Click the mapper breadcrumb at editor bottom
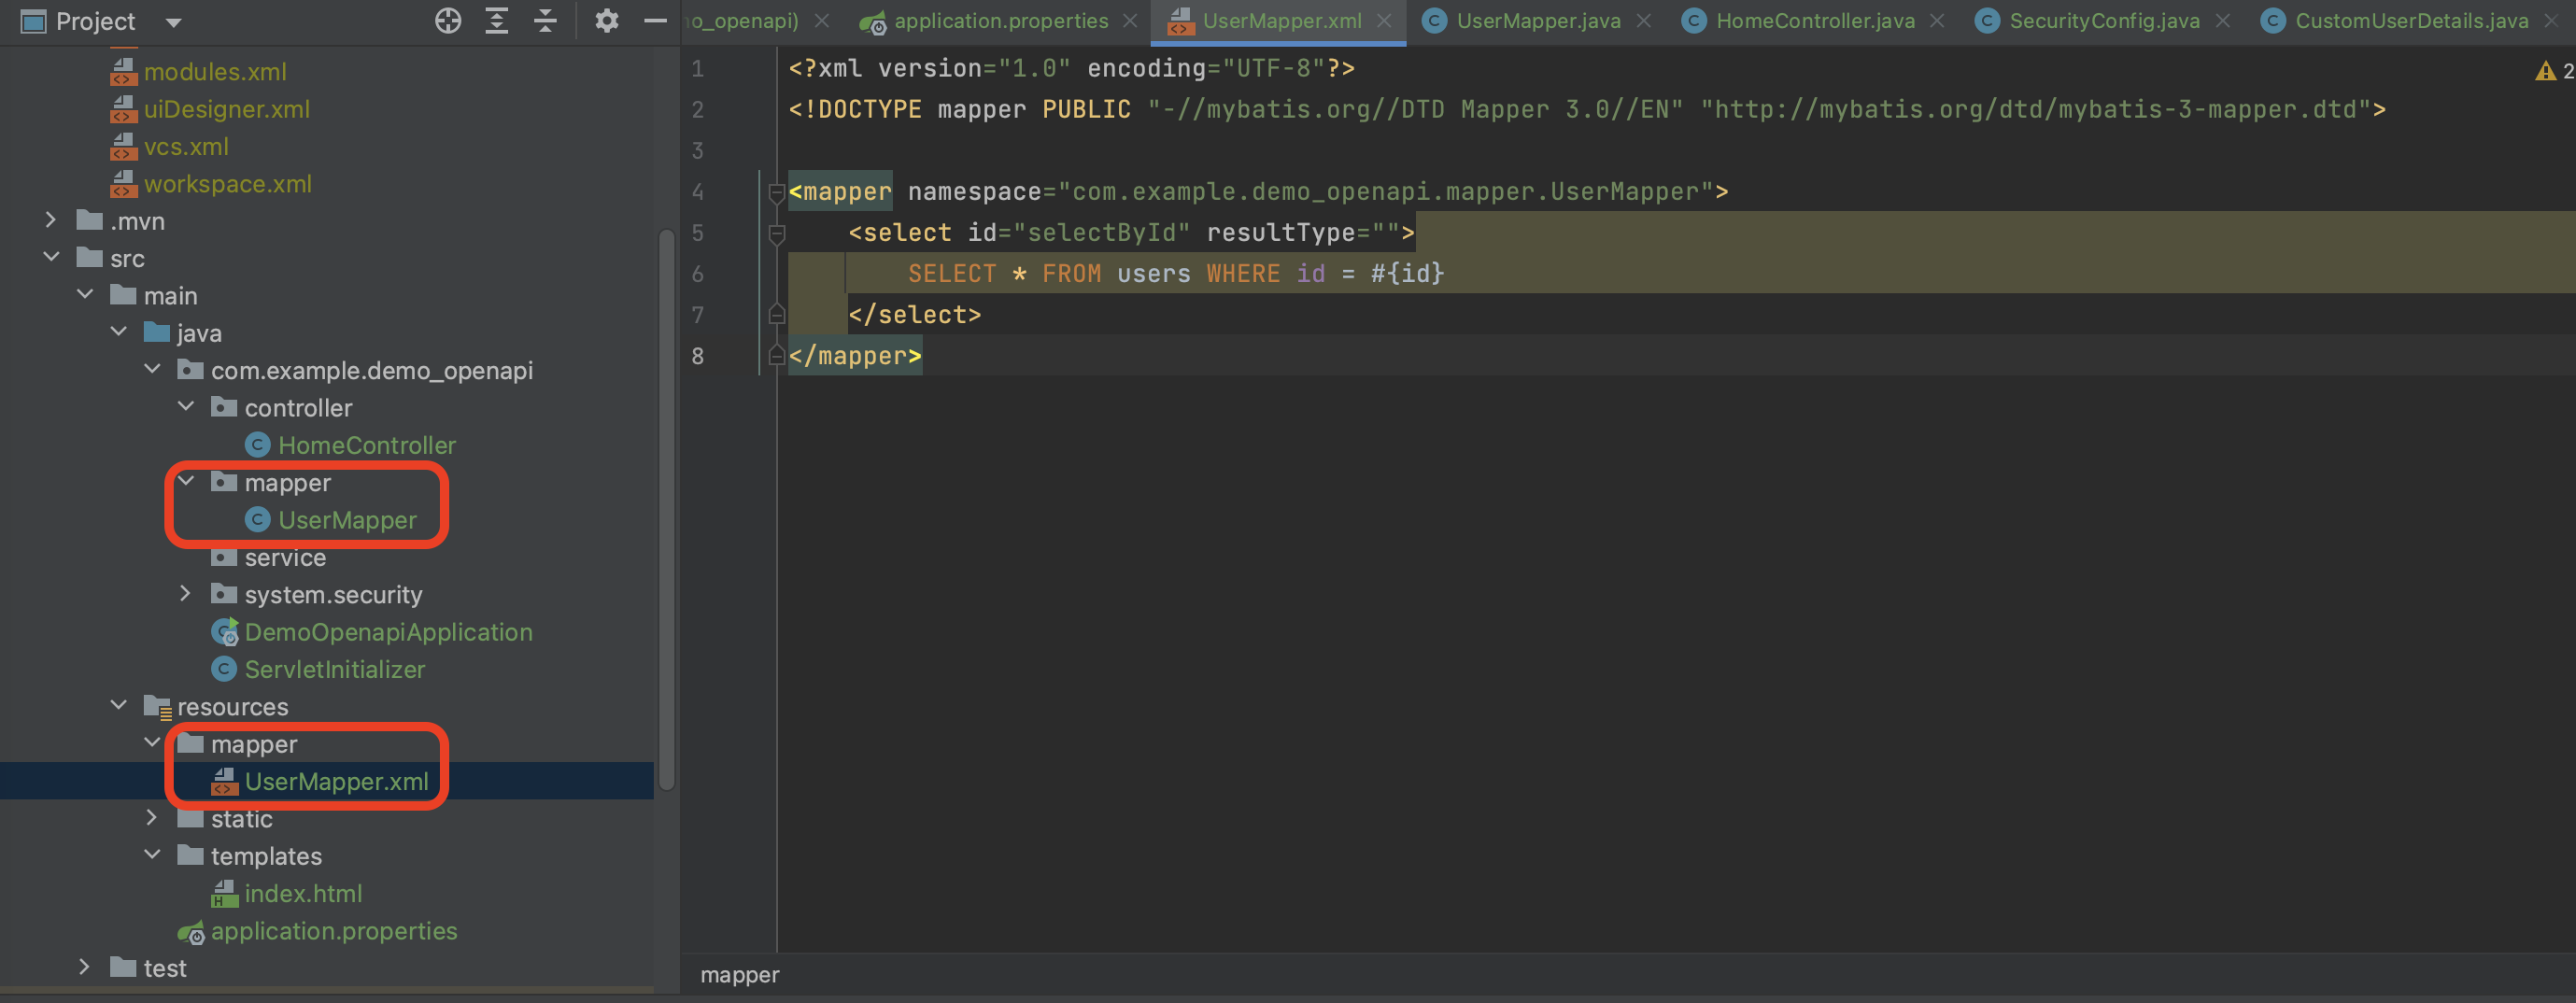 [740, 975]
